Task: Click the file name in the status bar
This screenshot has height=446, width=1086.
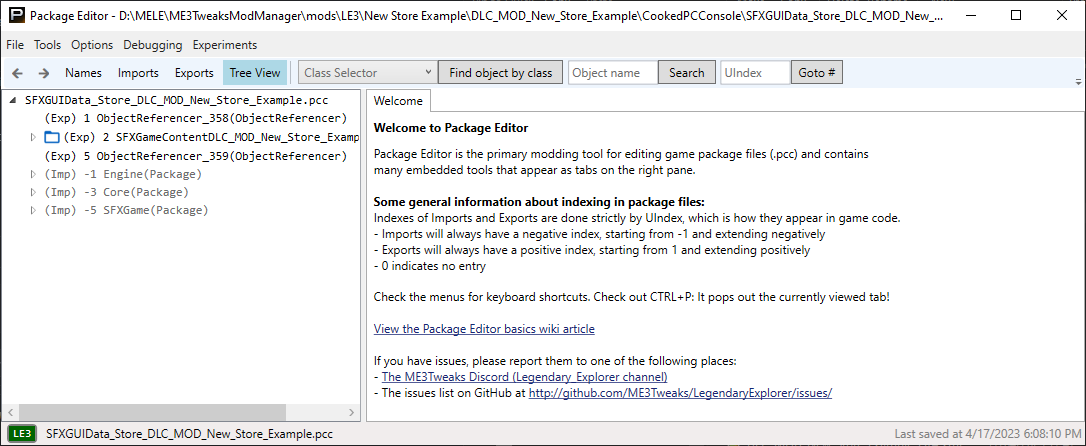Action: pyautogui.click(x=189, y=434)
